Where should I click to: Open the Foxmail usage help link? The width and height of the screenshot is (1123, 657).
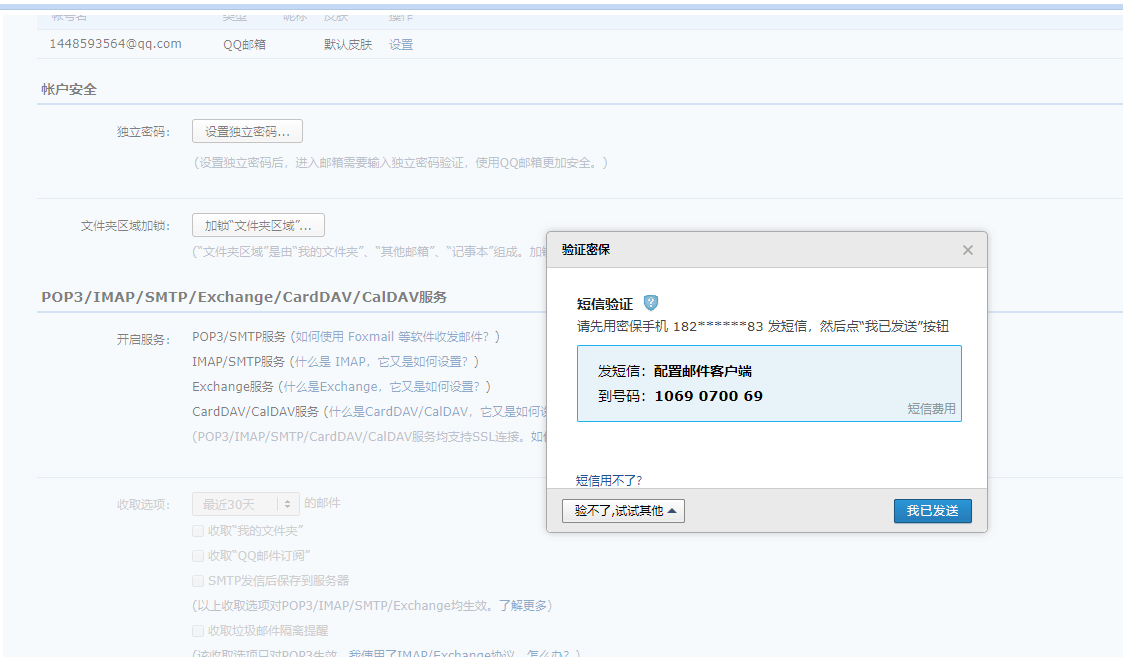click(394, 337)
